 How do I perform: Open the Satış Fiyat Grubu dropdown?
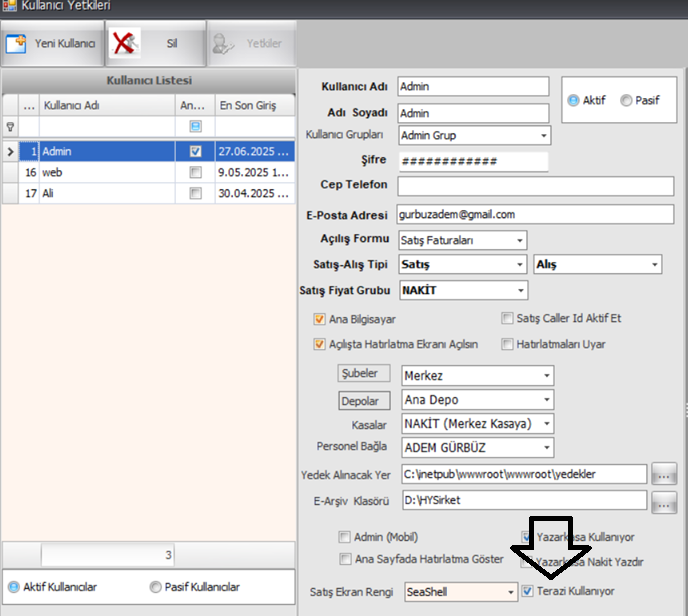tap(520, 291)
